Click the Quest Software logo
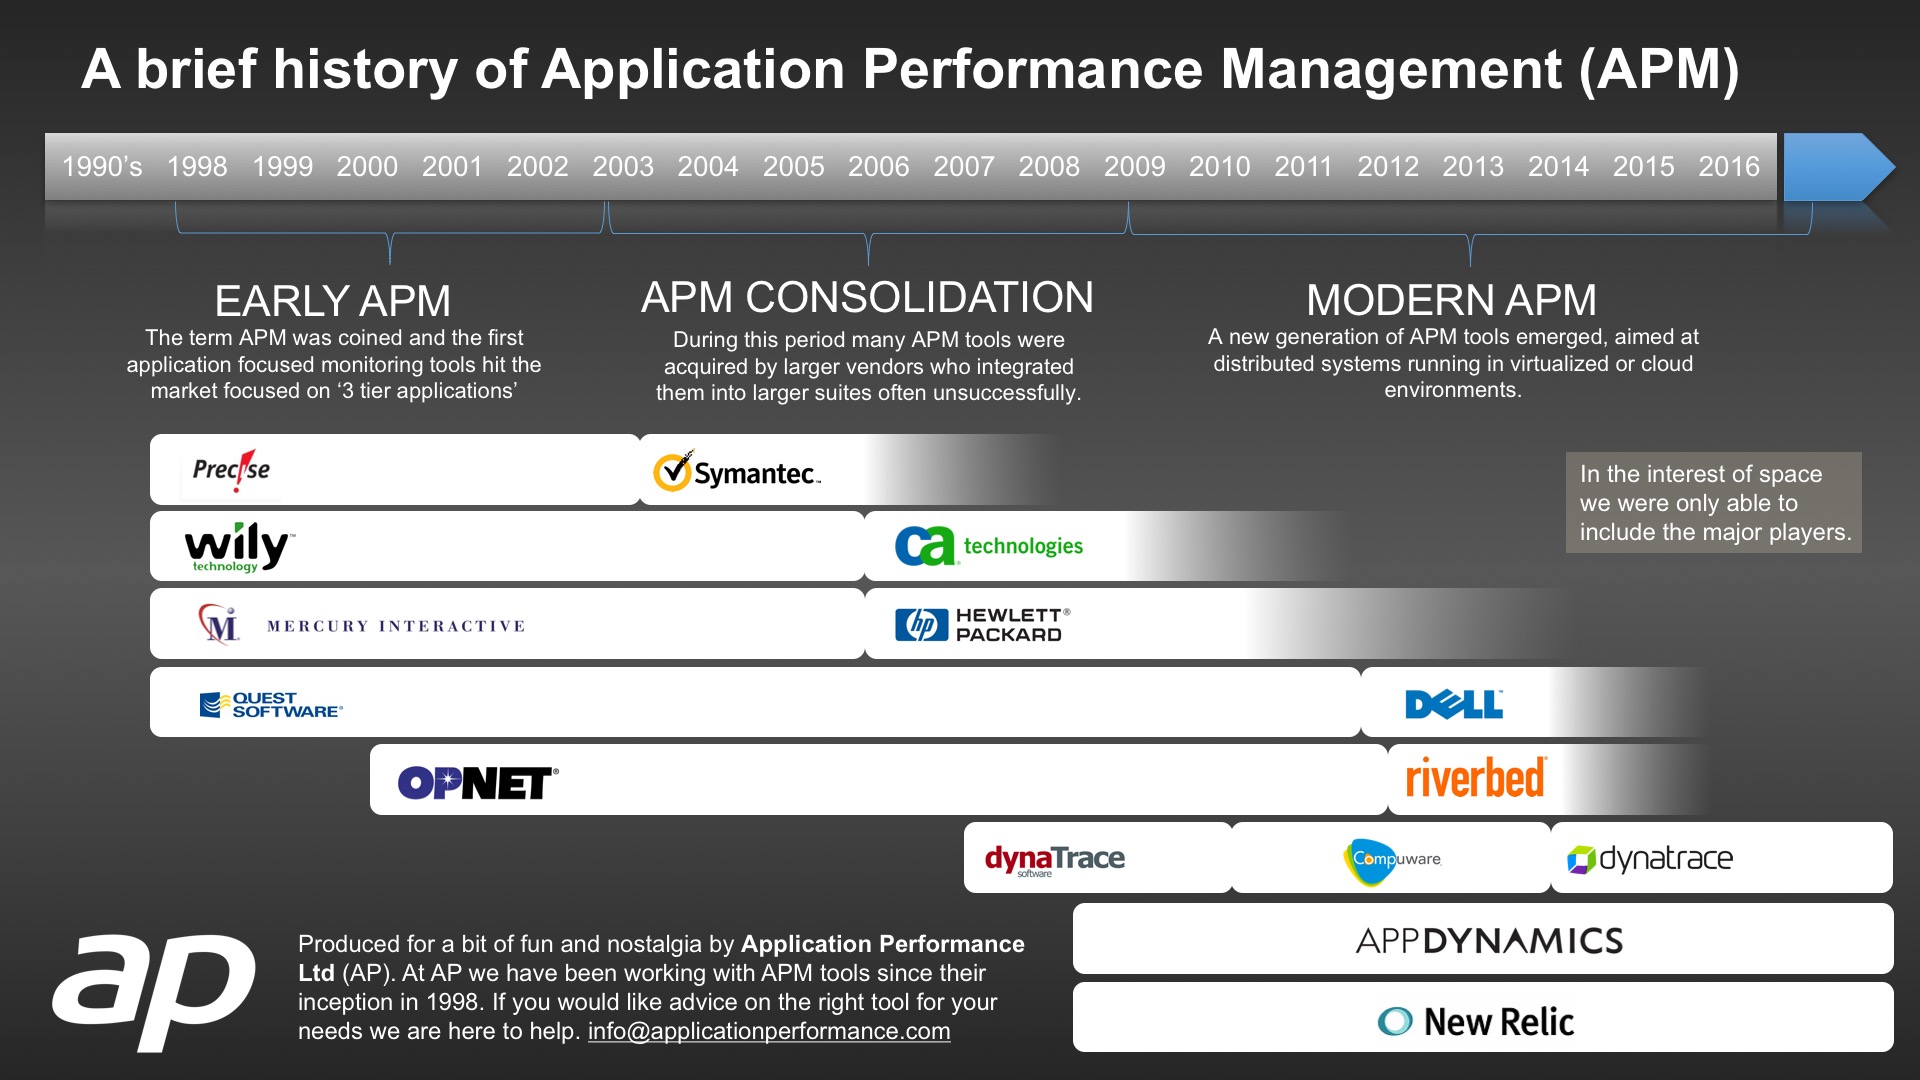The image size is (1920, 1080). point(271,705)
